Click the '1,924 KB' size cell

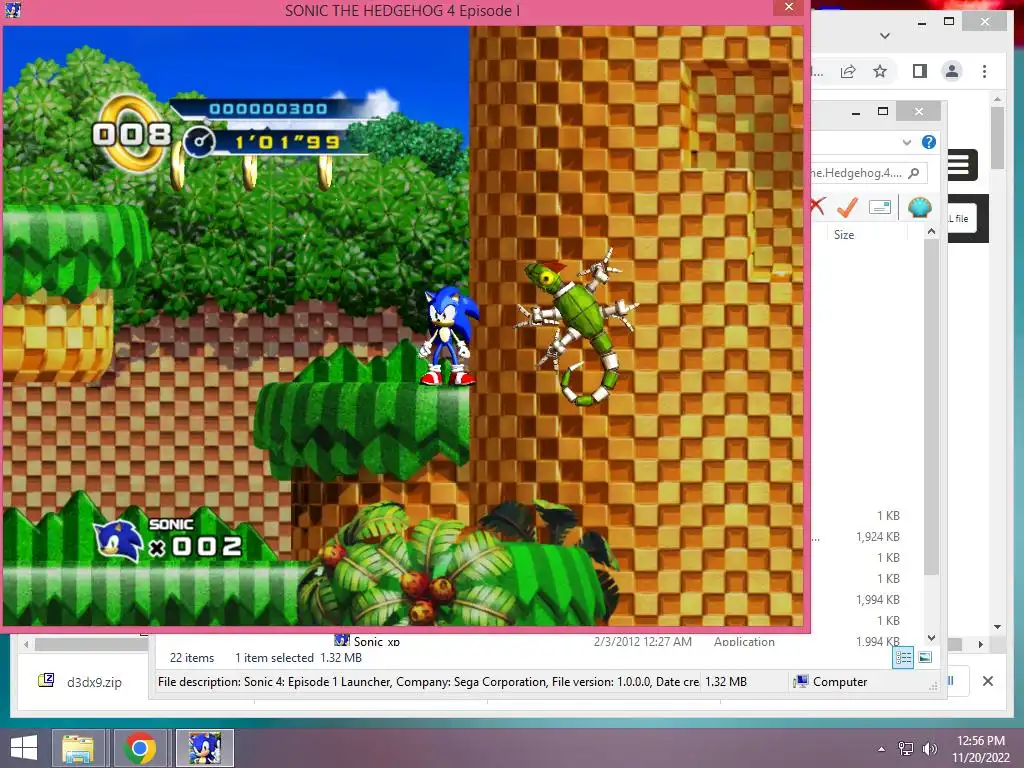877,537
